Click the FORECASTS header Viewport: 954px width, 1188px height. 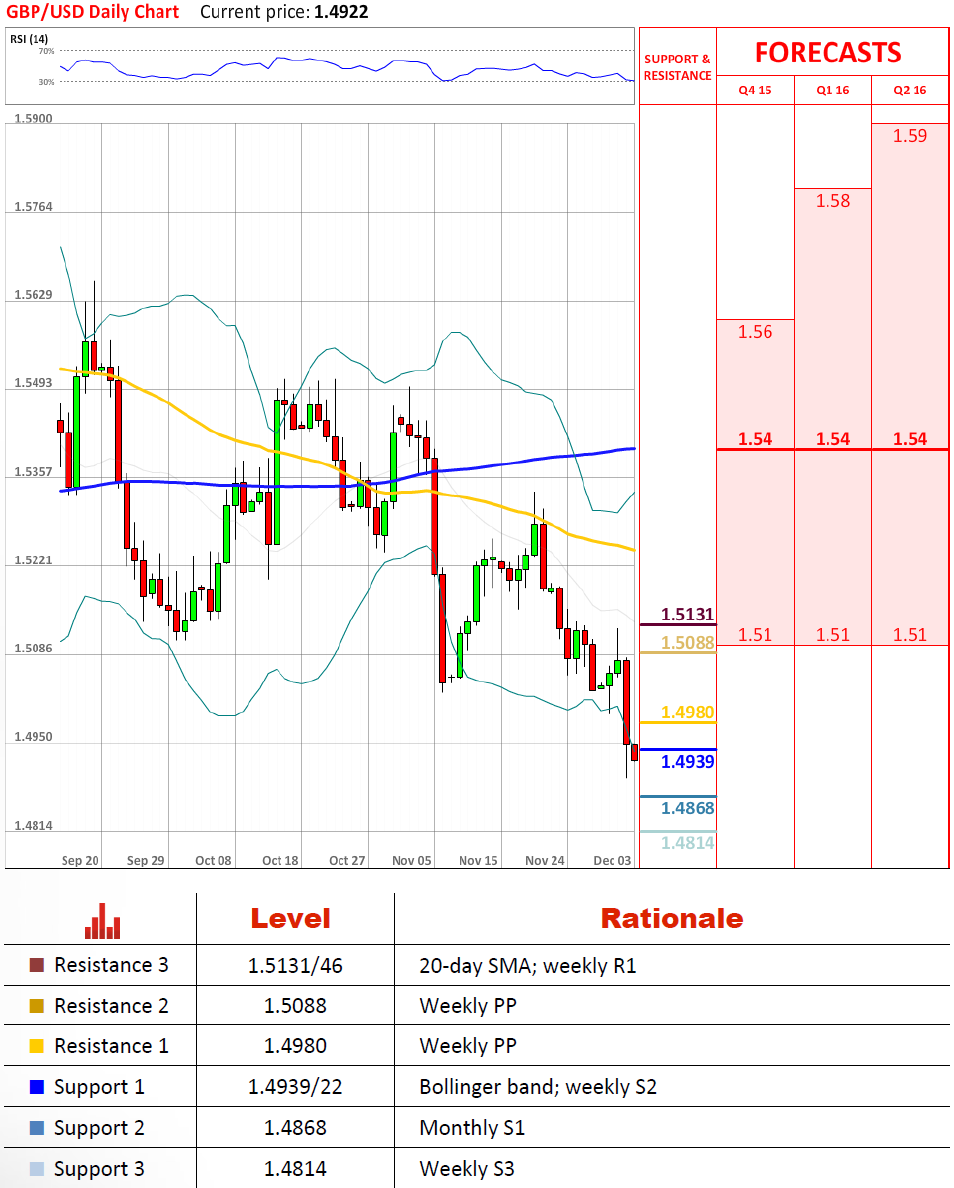828,52
